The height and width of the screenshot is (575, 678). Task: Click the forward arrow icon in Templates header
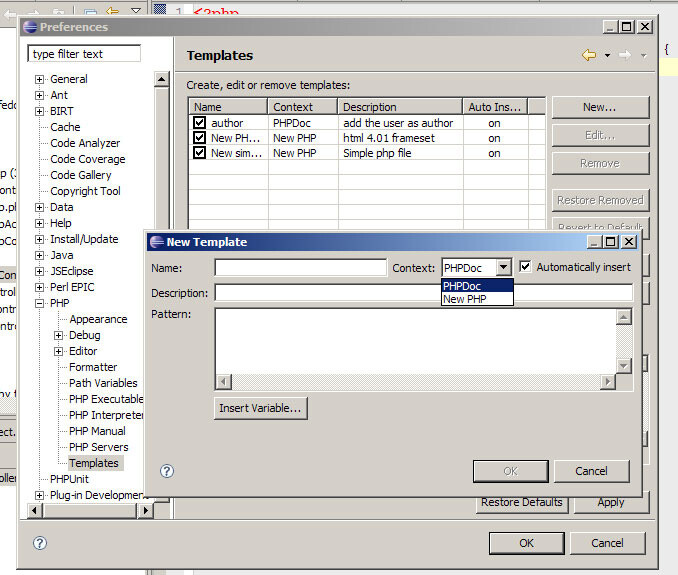coord(625,55)
